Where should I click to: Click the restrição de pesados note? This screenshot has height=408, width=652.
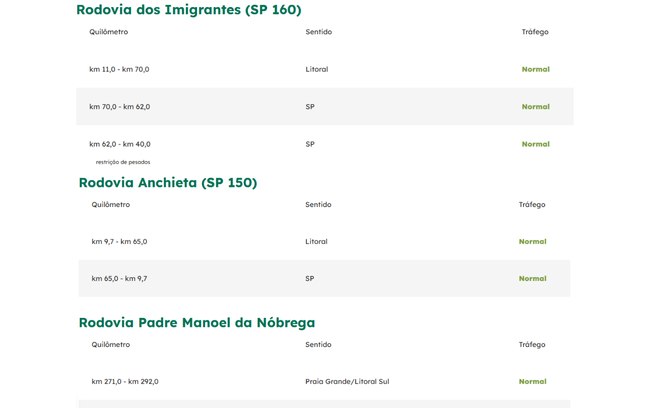point(123,161)
